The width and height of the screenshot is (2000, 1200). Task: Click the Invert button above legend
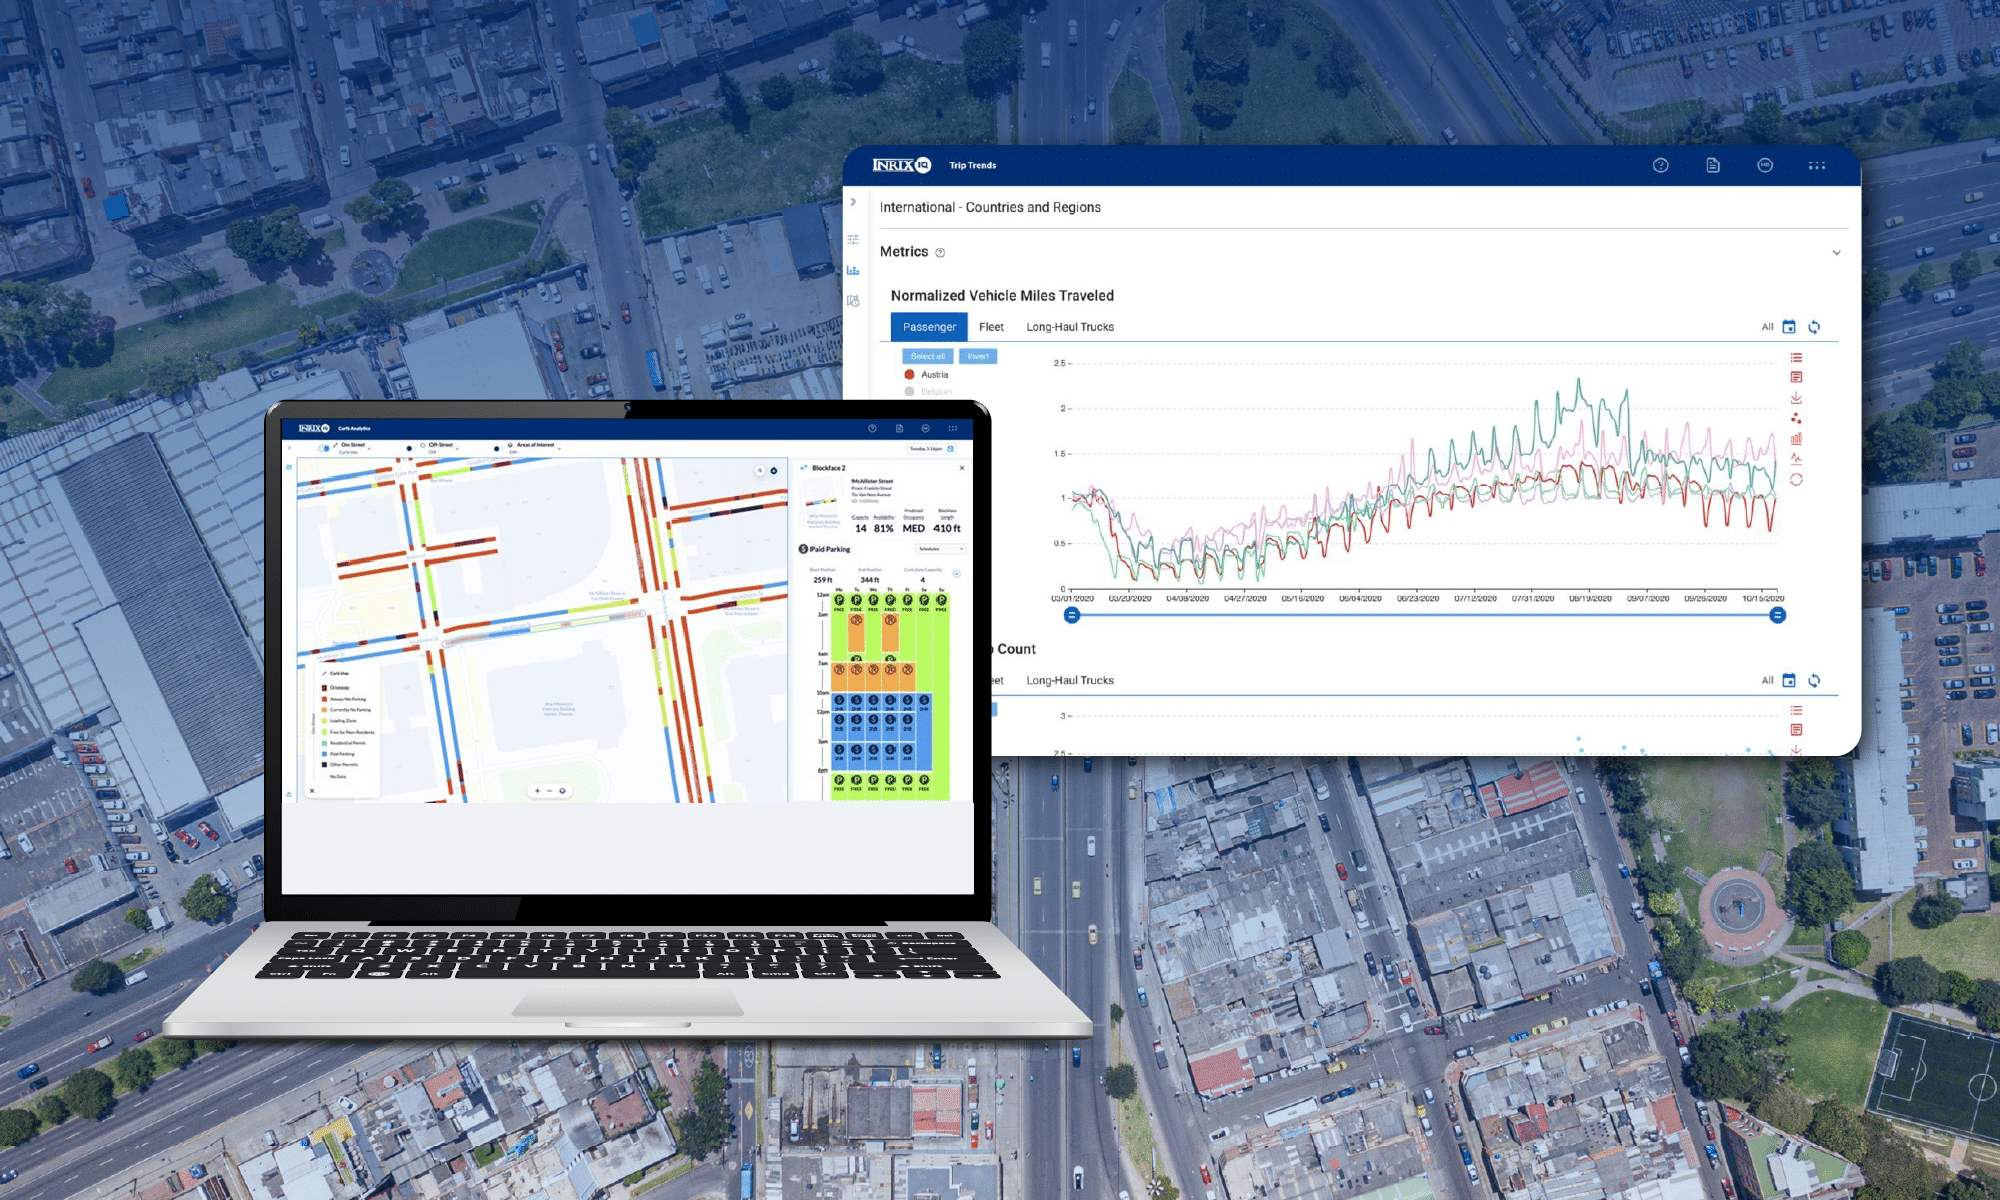[978, 356]
